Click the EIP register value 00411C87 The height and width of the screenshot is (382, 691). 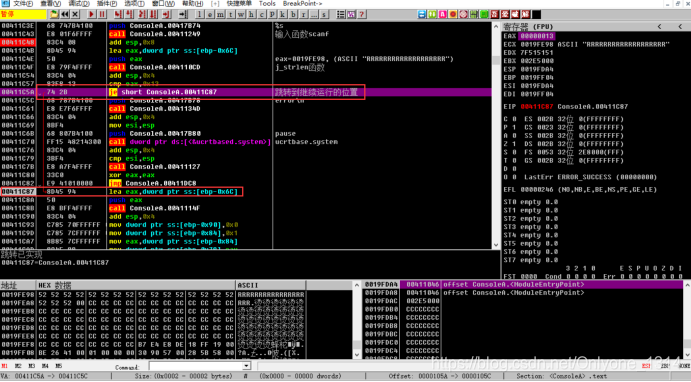pyautogui.click(x=537, y=107)
